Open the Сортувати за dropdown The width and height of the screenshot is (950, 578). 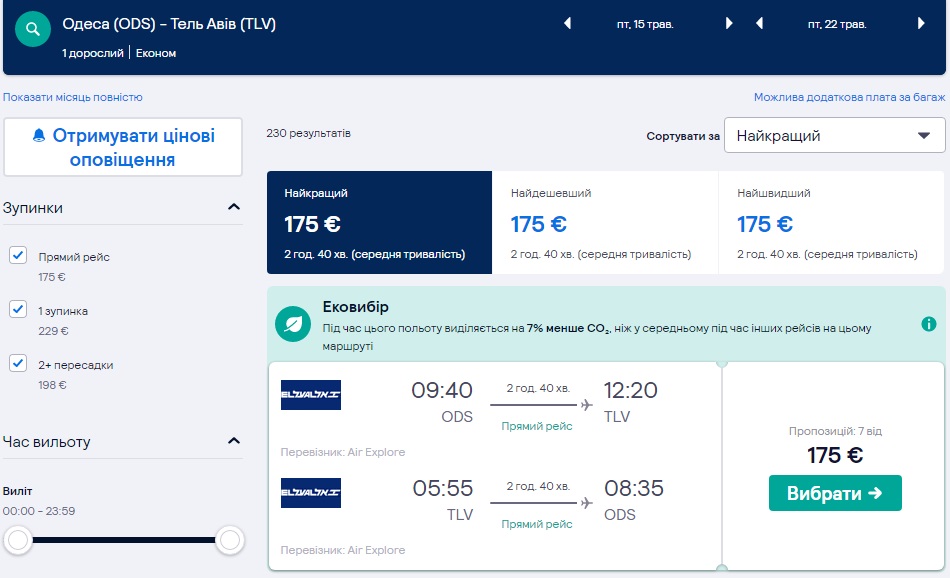[834, 136]
